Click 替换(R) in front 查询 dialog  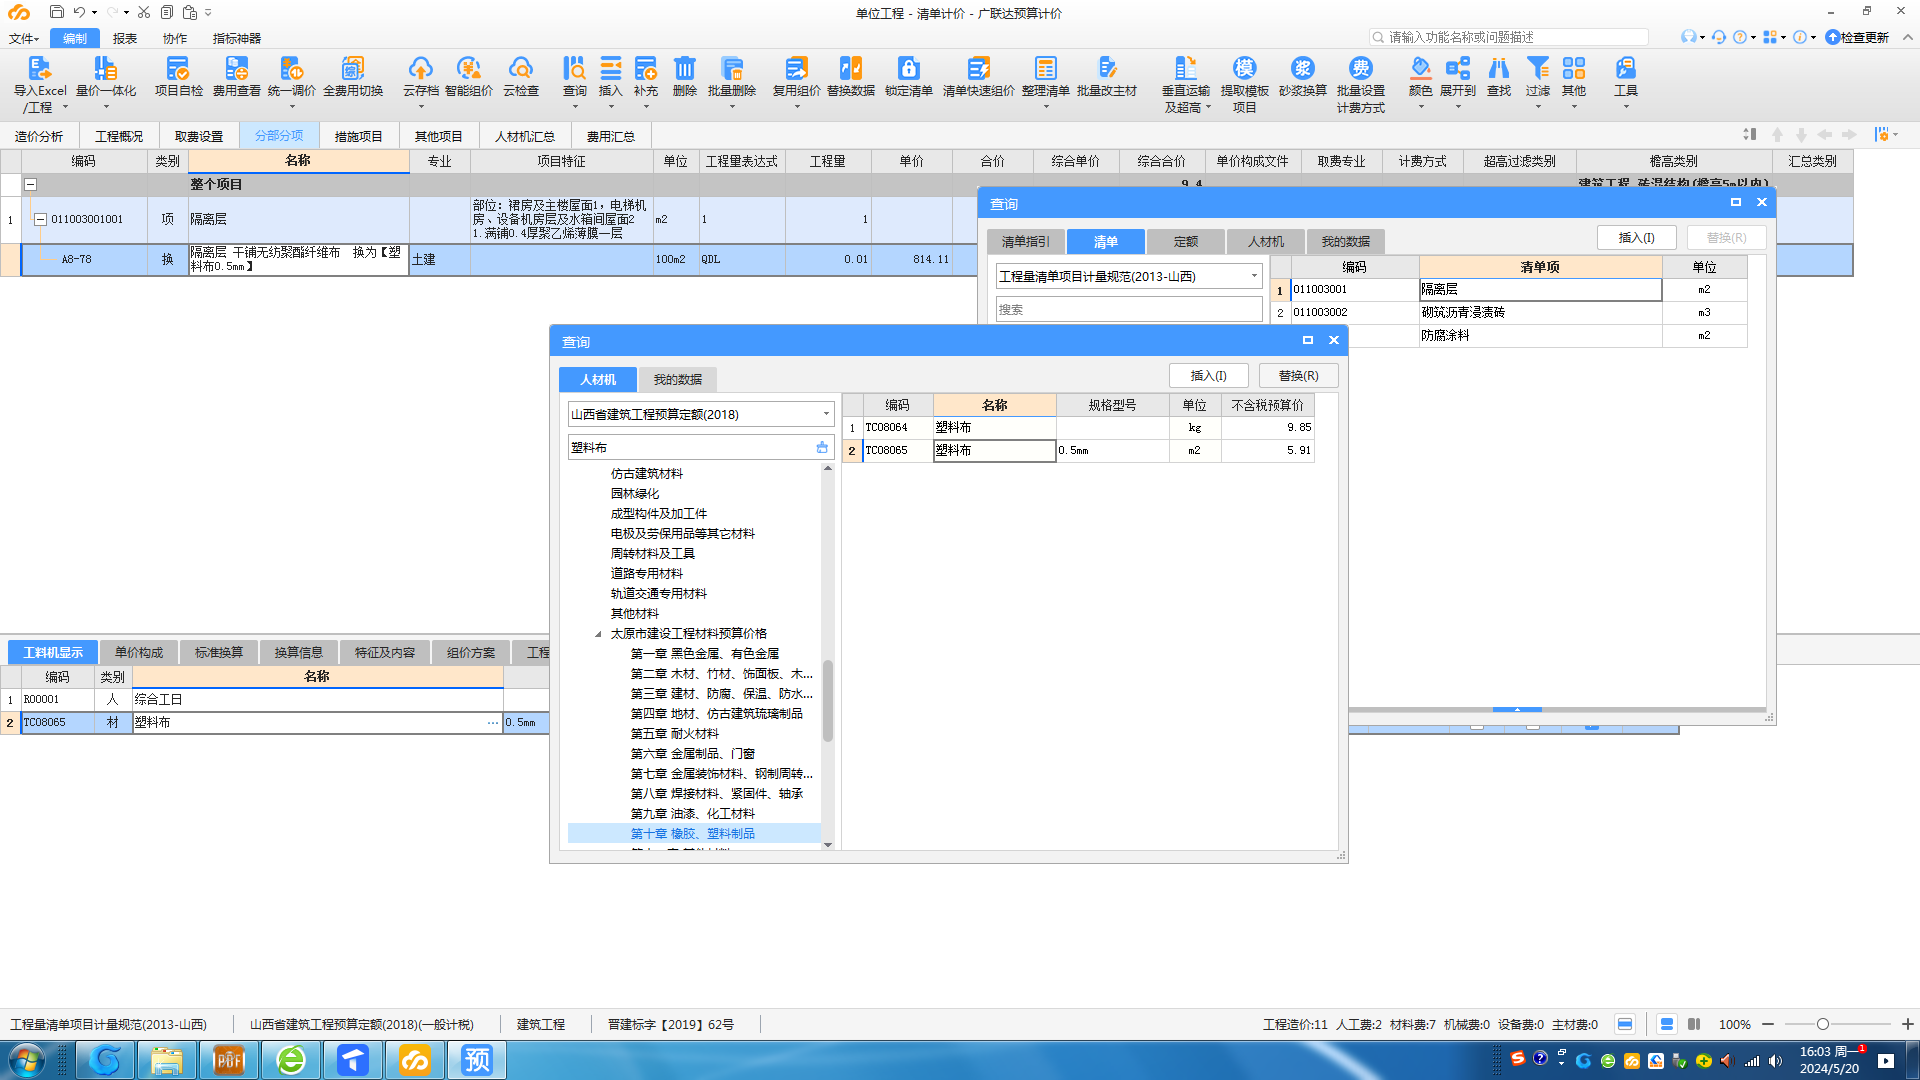point(1298,375)
